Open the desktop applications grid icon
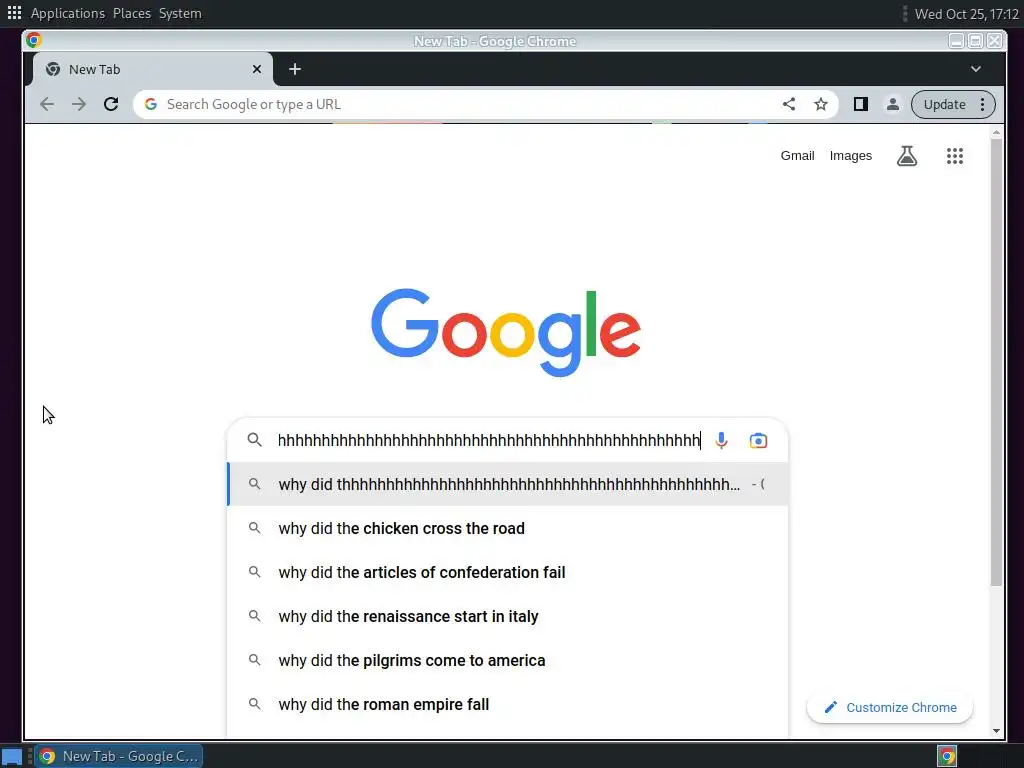The width and height of the screenshot is (1024, 768). click(14, 12)
